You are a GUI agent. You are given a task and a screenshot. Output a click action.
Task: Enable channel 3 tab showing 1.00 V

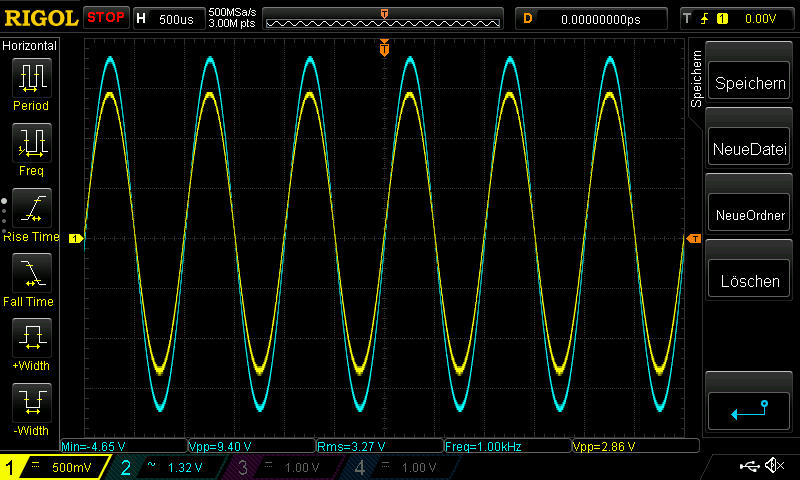pyautogui.click(x=283, y=467)
